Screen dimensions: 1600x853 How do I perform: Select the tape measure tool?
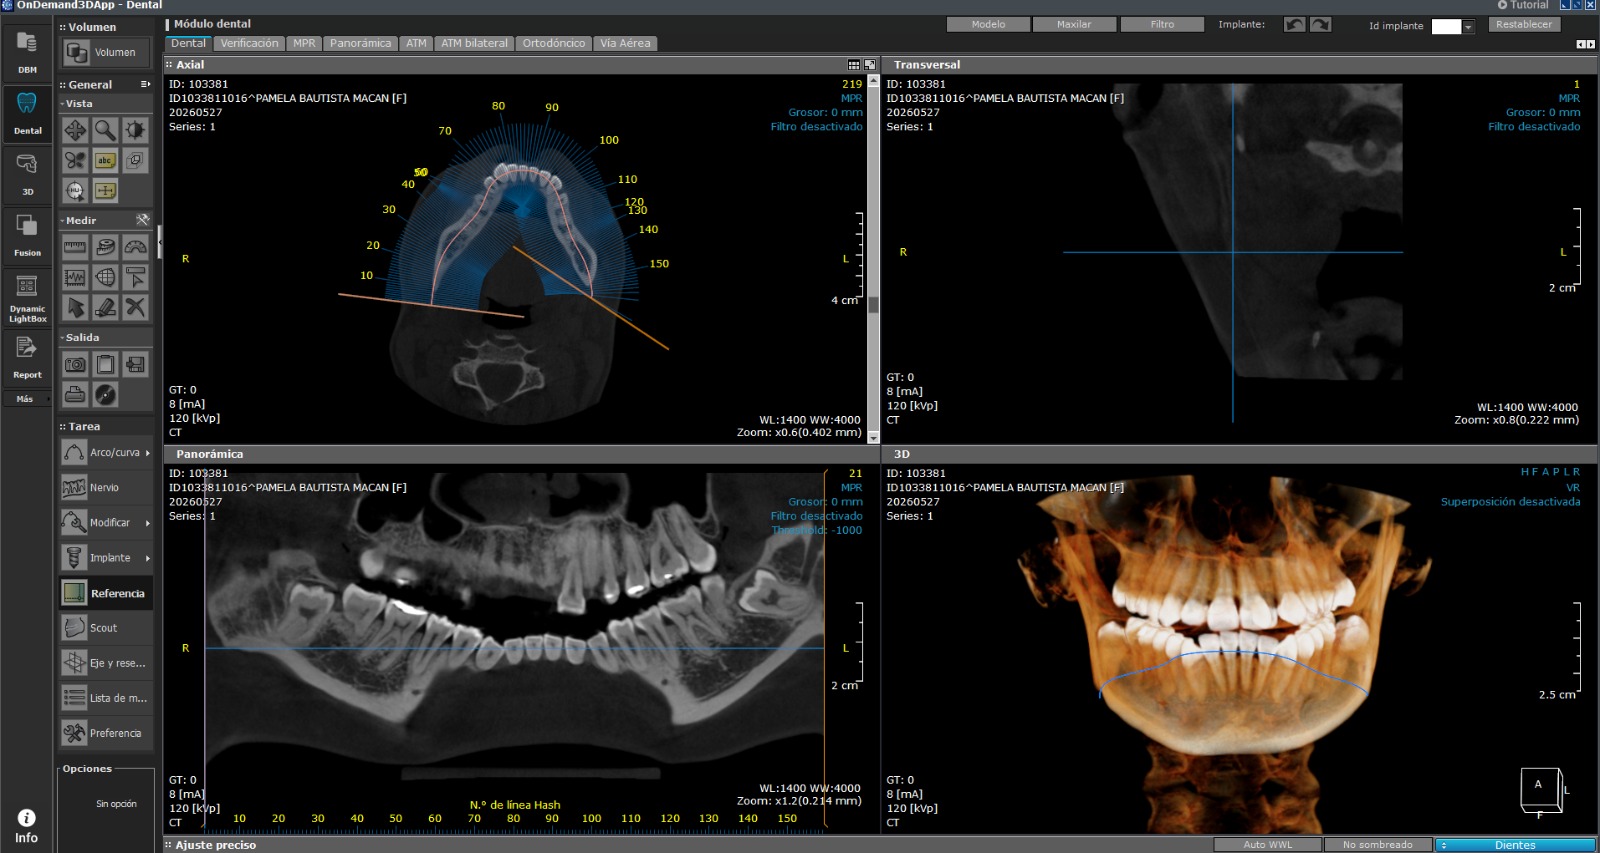click(105, 247)
